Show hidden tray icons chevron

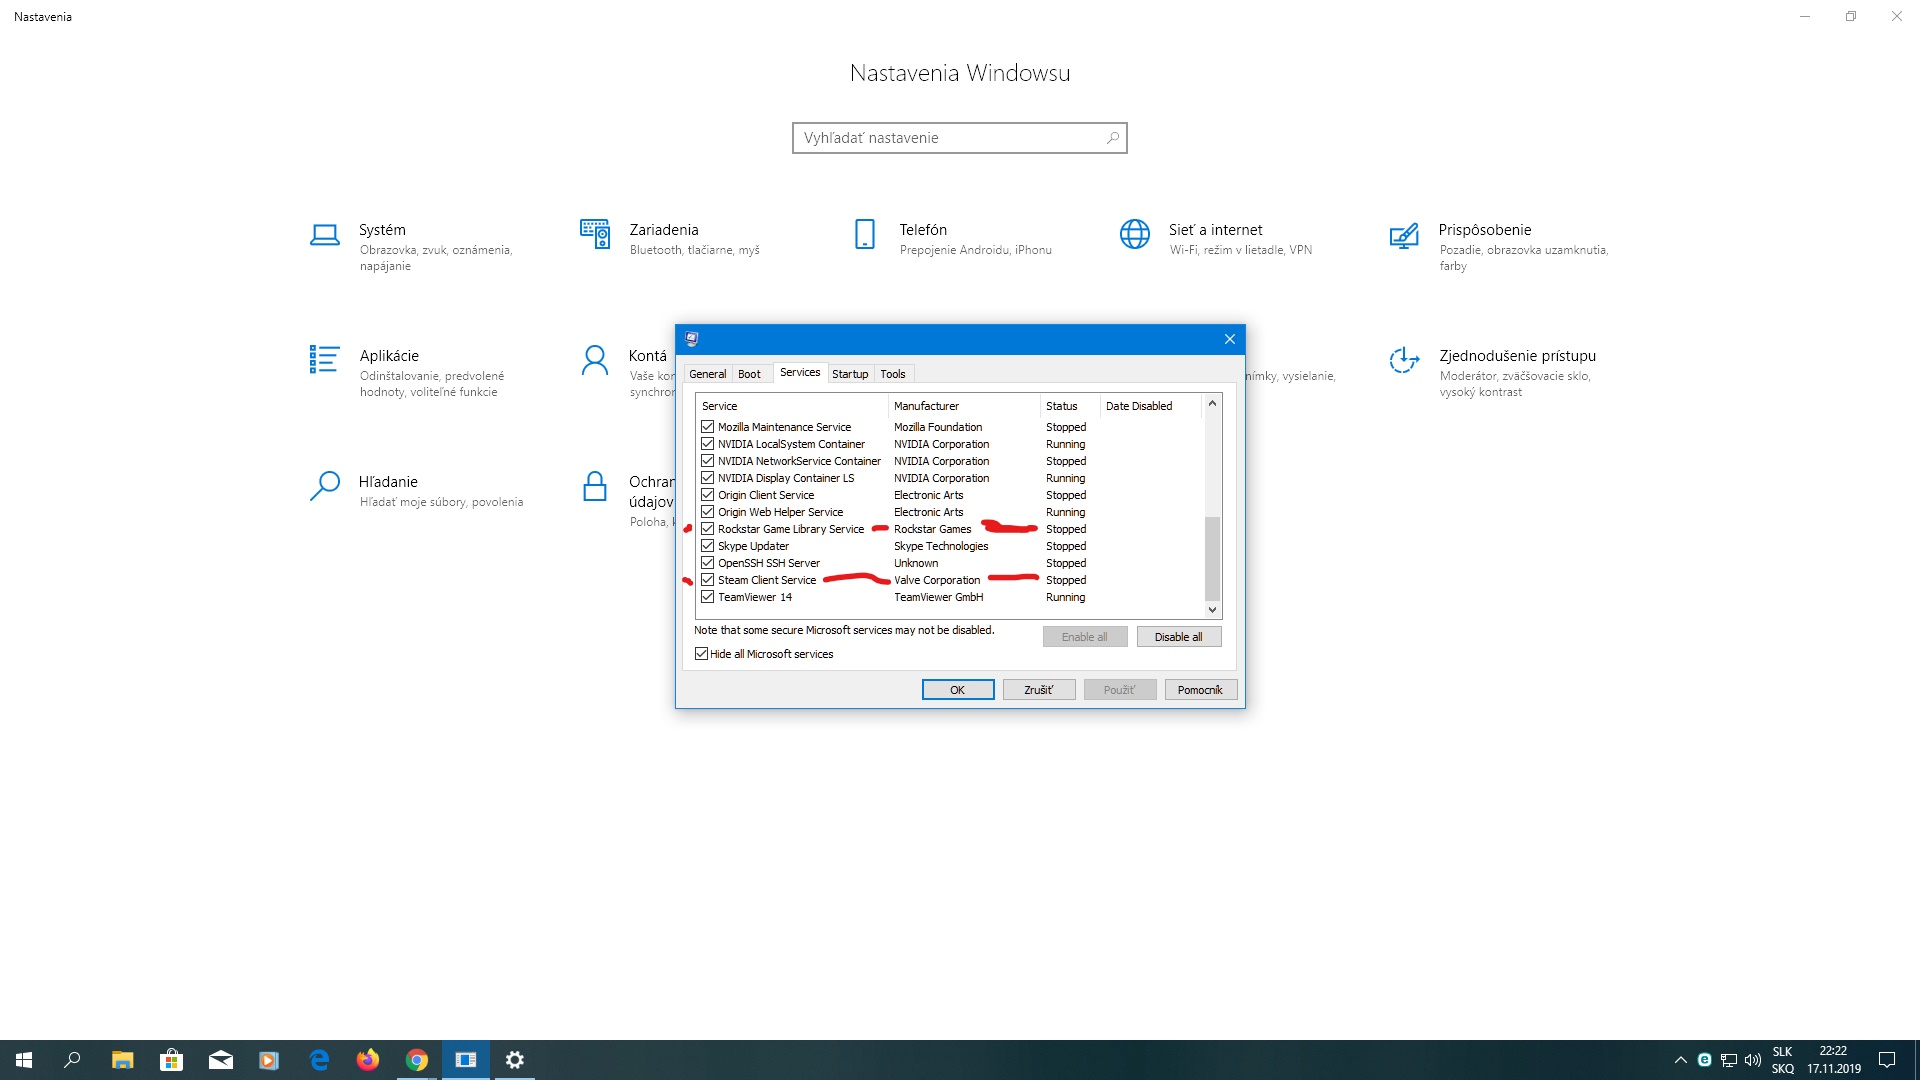(x=1680, y=1060)
